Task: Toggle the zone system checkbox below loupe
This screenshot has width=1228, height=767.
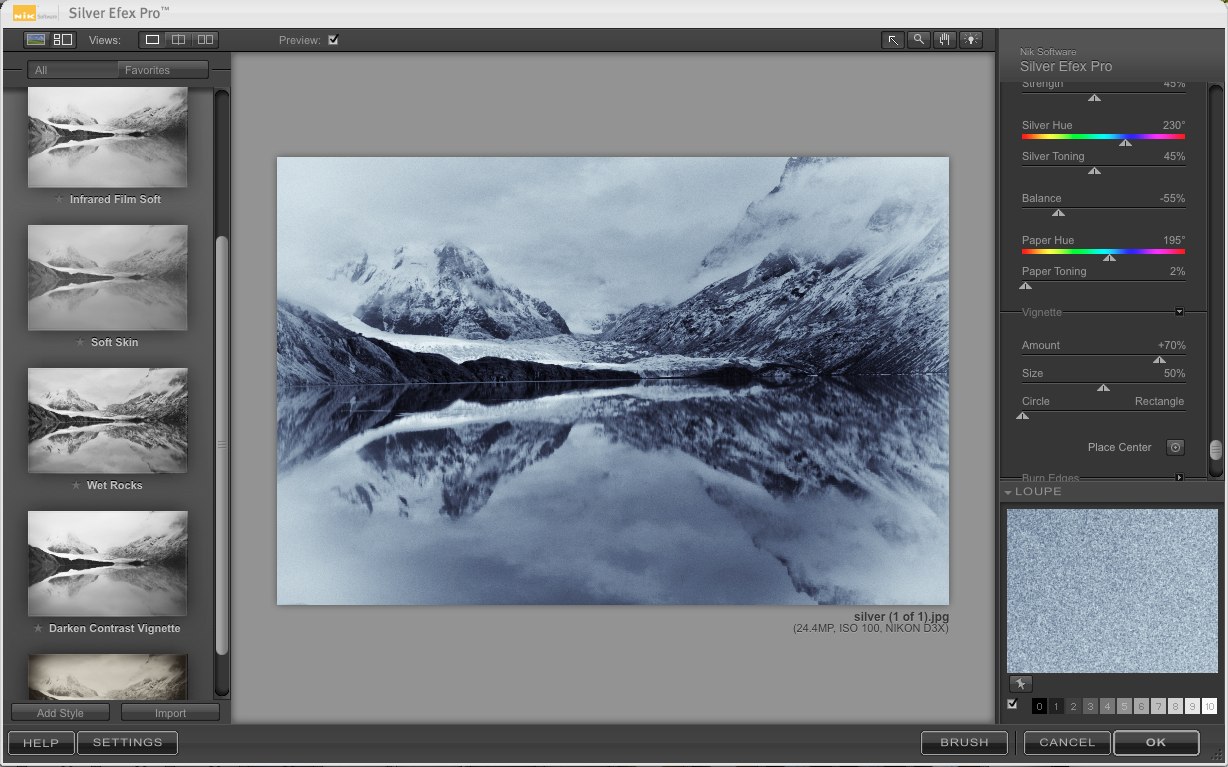Action: pos(1013,705)
